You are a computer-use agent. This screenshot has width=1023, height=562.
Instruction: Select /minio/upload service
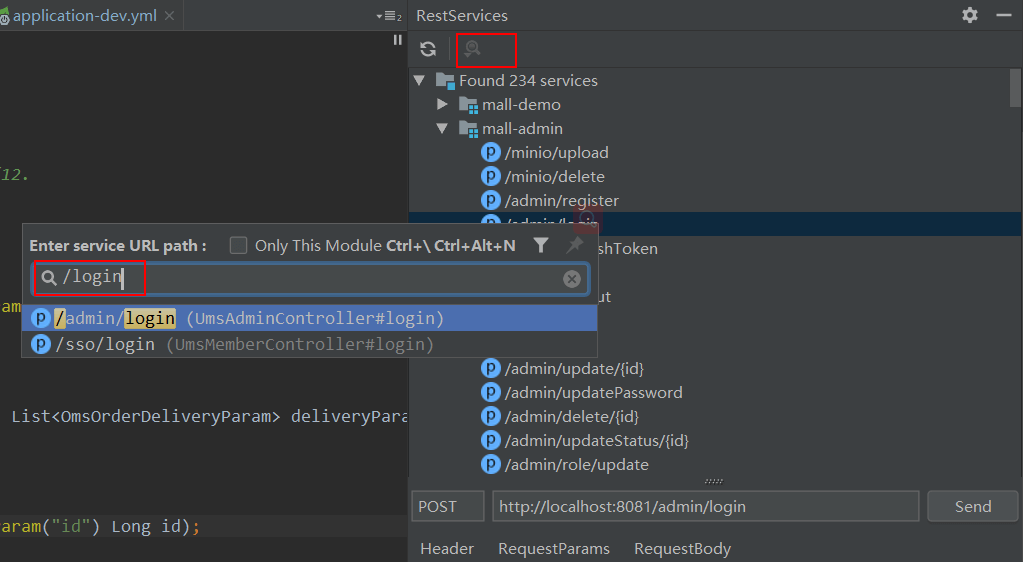tap(557, 153)
